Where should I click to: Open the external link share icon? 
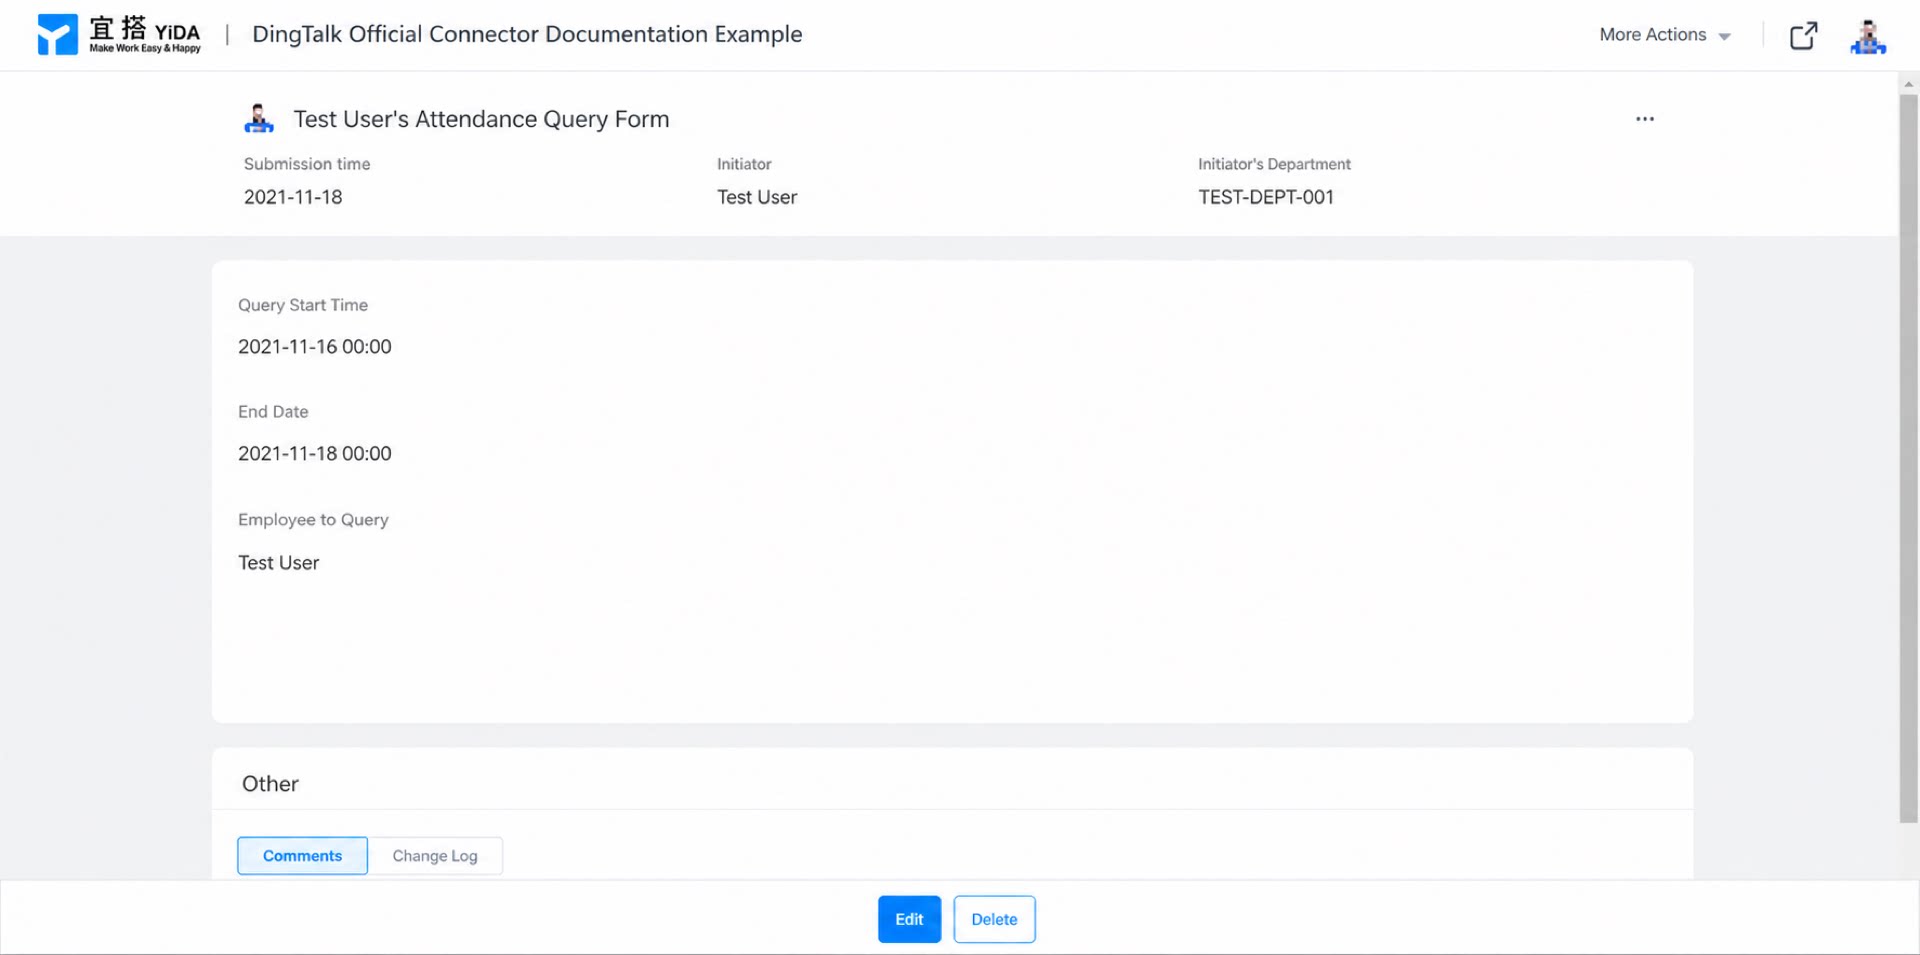click(1803, 36)
